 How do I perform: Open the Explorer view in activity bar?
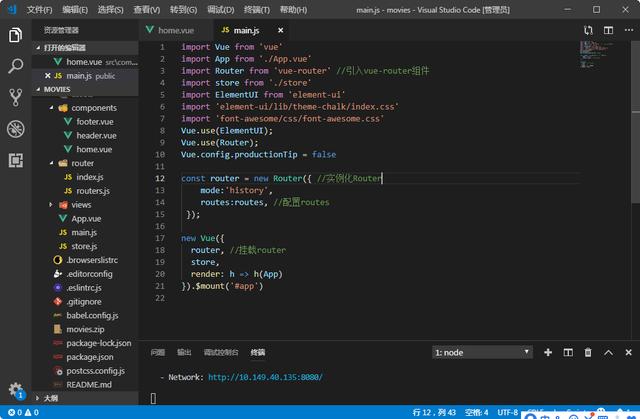15,35
